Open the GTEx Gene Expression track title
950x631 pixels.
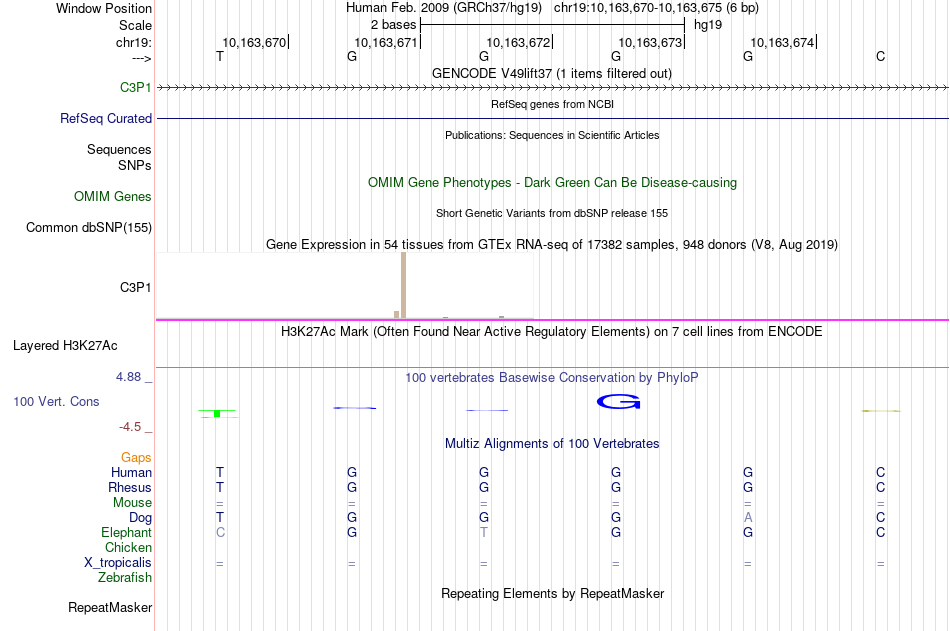[552, 244]
